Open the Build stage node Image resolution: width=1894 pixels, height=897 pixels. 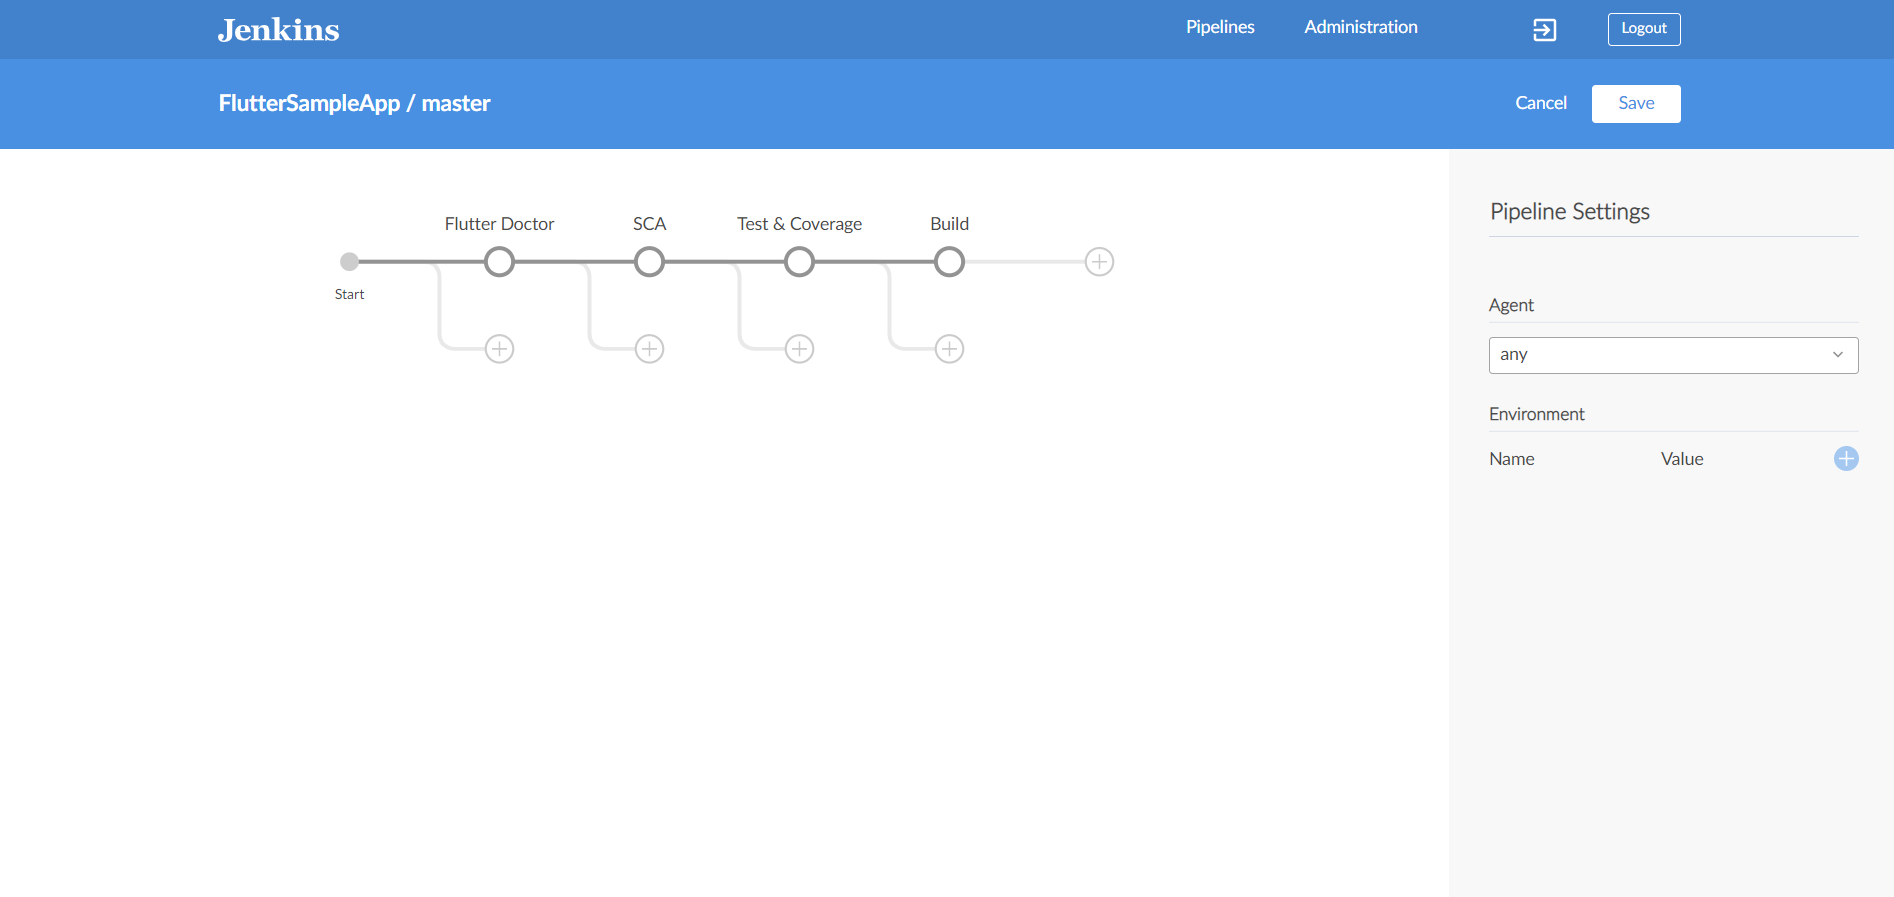pyautogui.click(x=949, y=262)
